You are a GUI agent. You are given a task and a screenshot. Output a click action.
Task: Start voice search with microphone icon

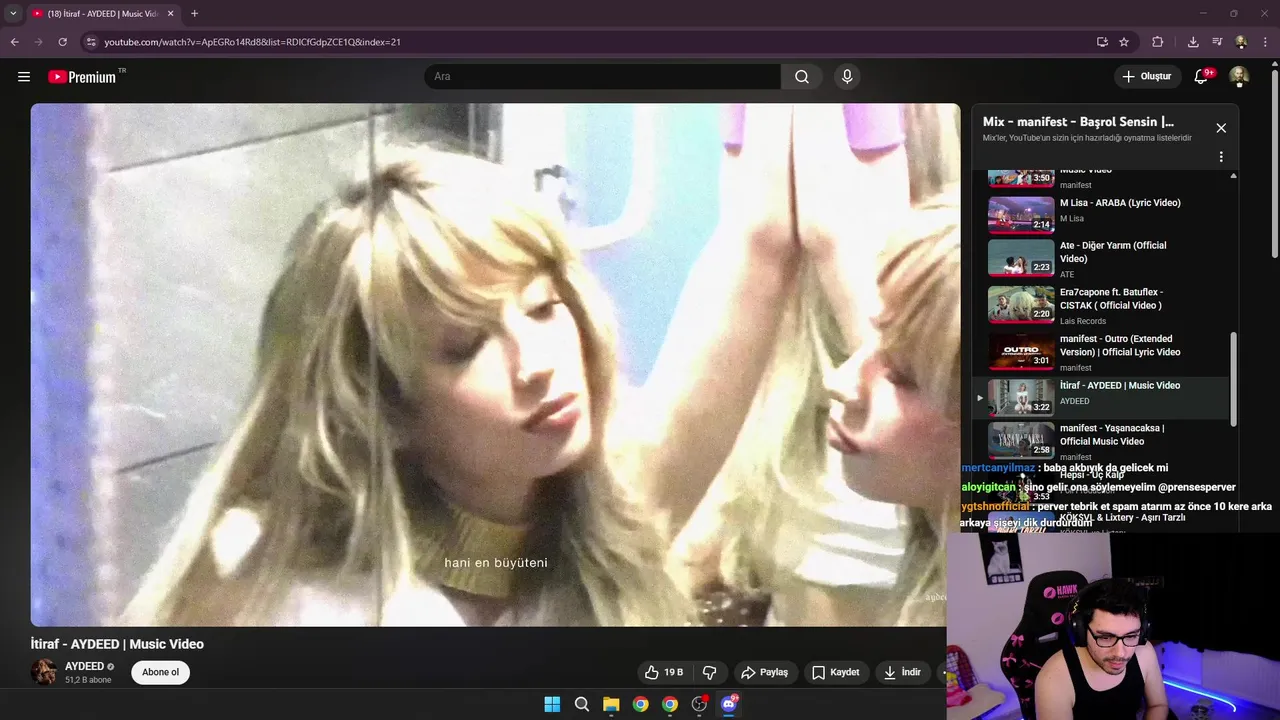847,77
